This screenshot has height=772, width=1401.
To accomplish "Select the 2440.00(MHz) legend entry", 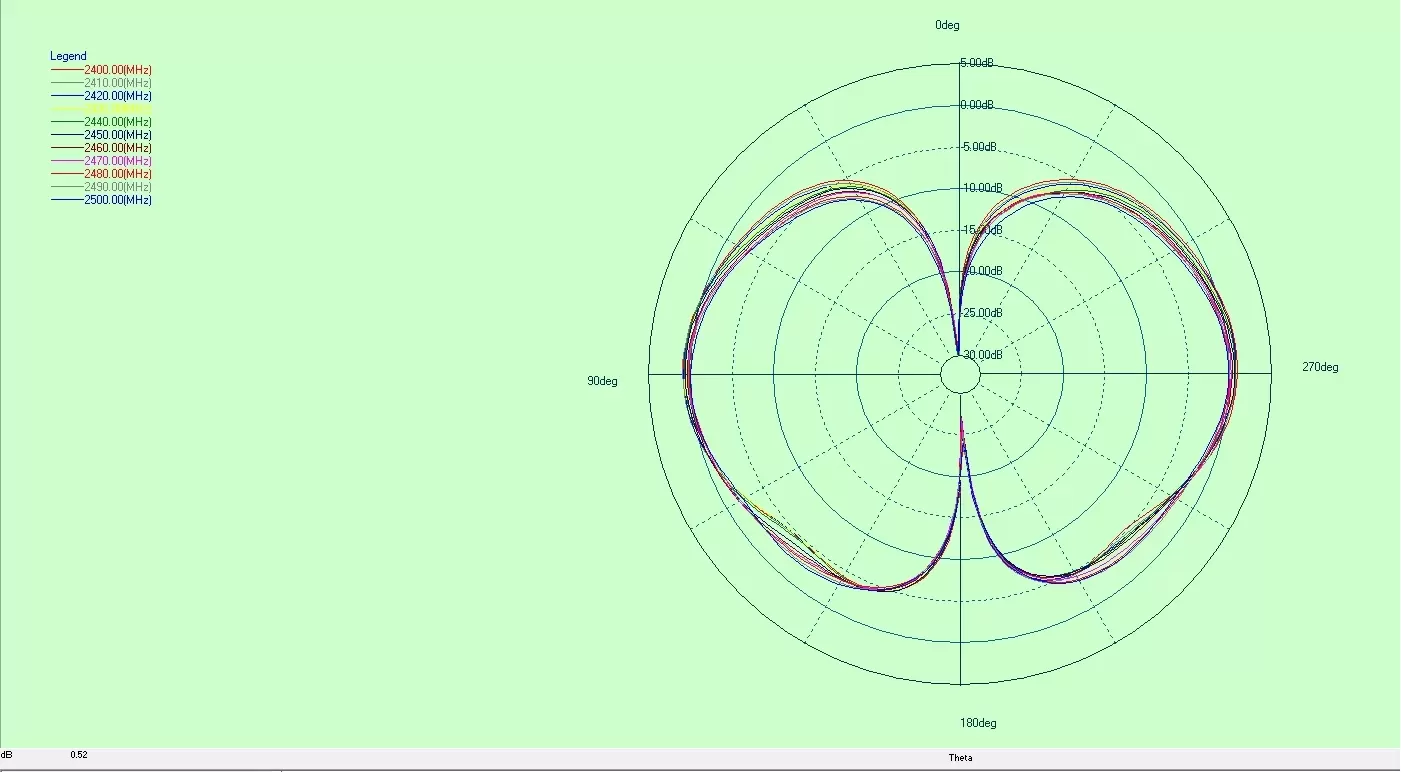I will [117, 122].
